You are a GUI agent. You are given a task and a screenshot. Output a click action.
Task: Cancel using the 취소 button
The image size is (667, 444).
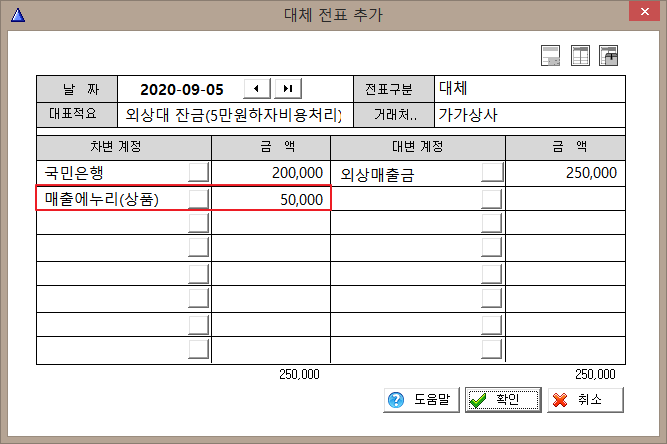tap(585, 400)
